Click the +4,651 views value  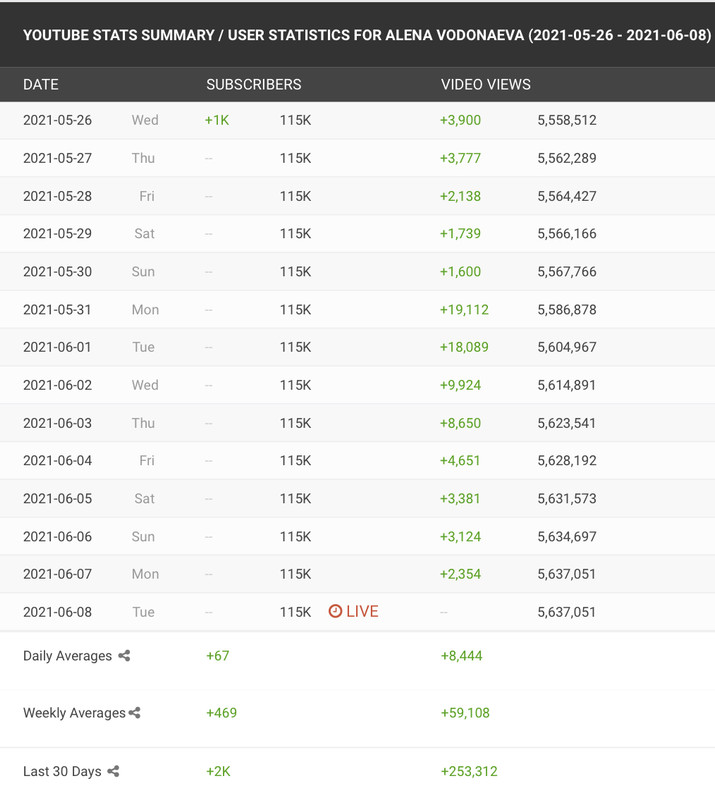coord(460,460)
